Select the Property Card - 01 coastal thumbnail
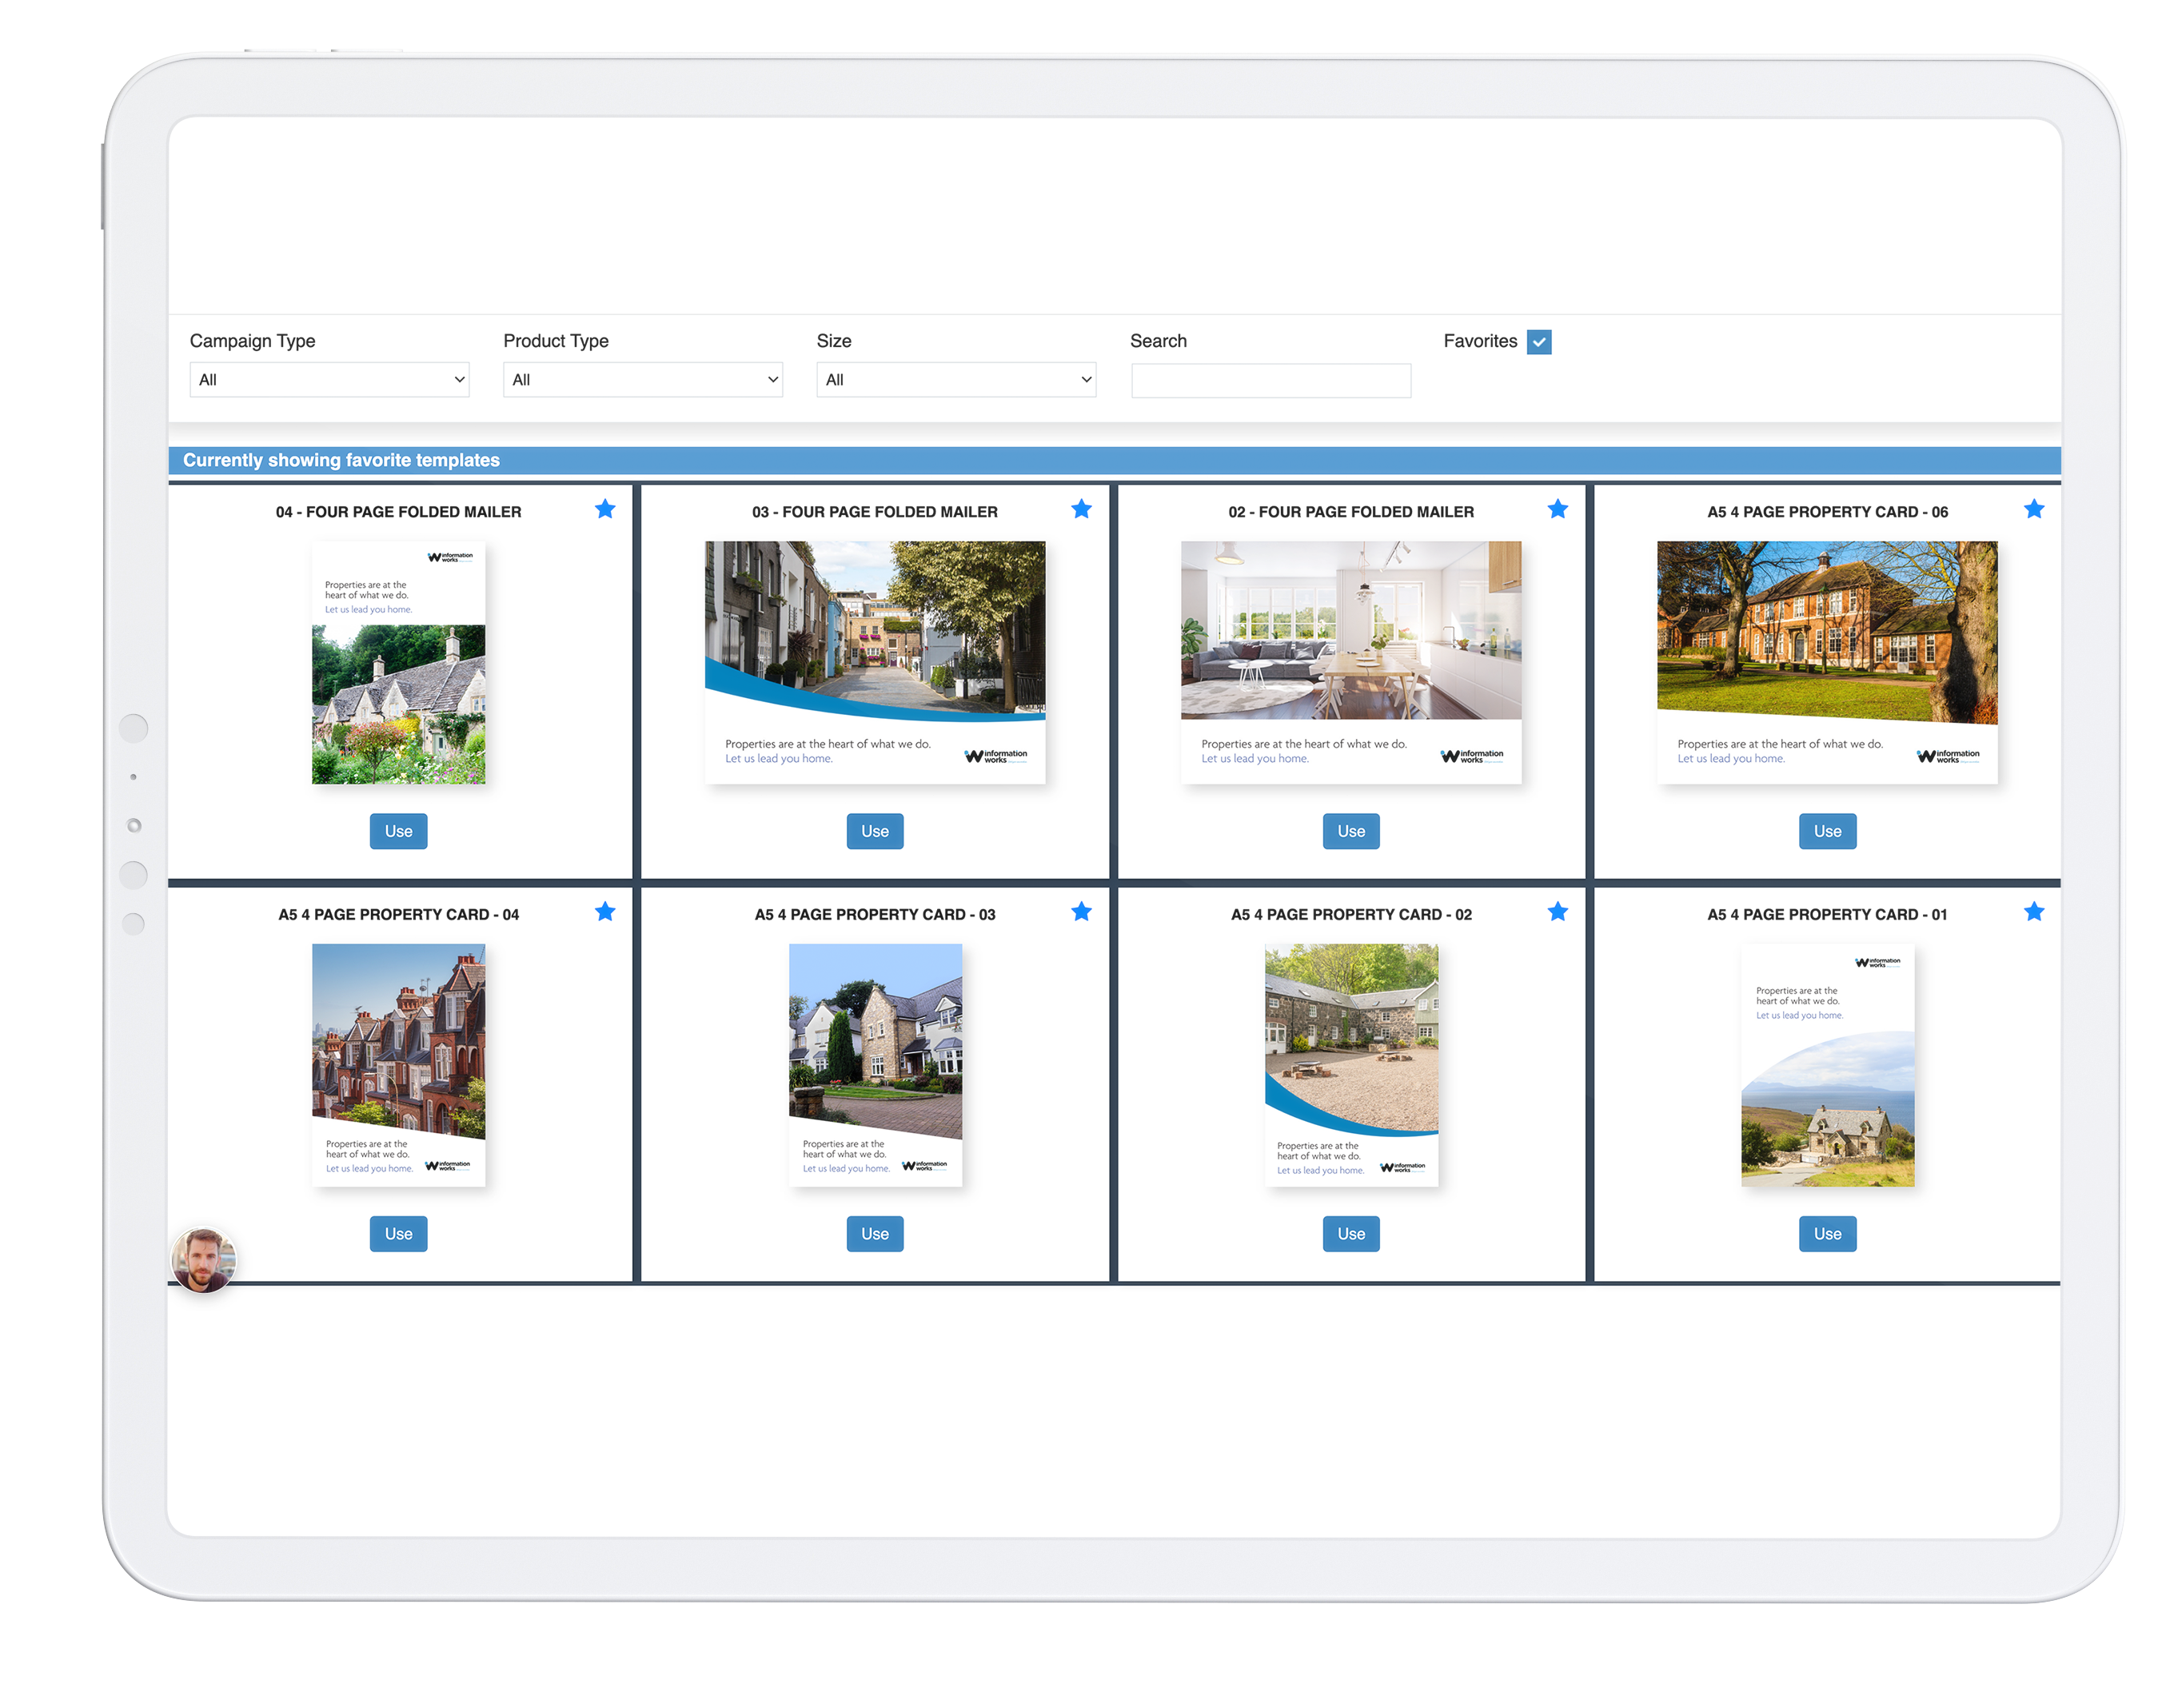This screenshot has width=2162, height=1708. coord(1826,1064)
